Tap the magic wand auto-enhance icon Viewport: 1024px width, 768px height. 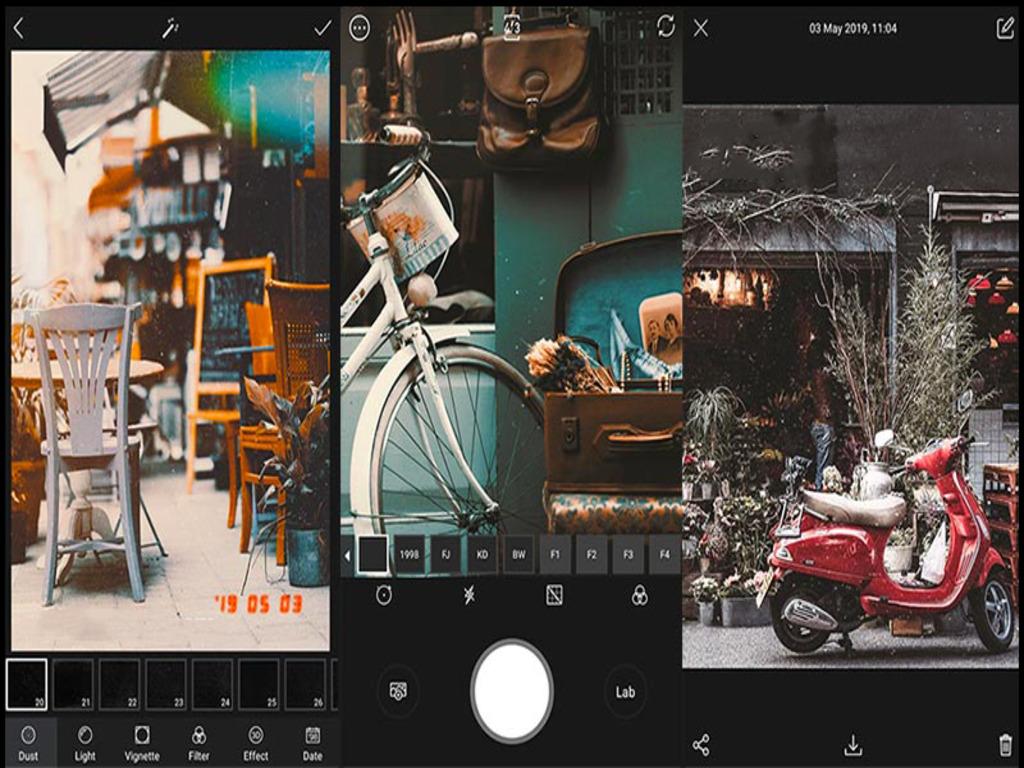pyautogui.click(x=169, y=29)
